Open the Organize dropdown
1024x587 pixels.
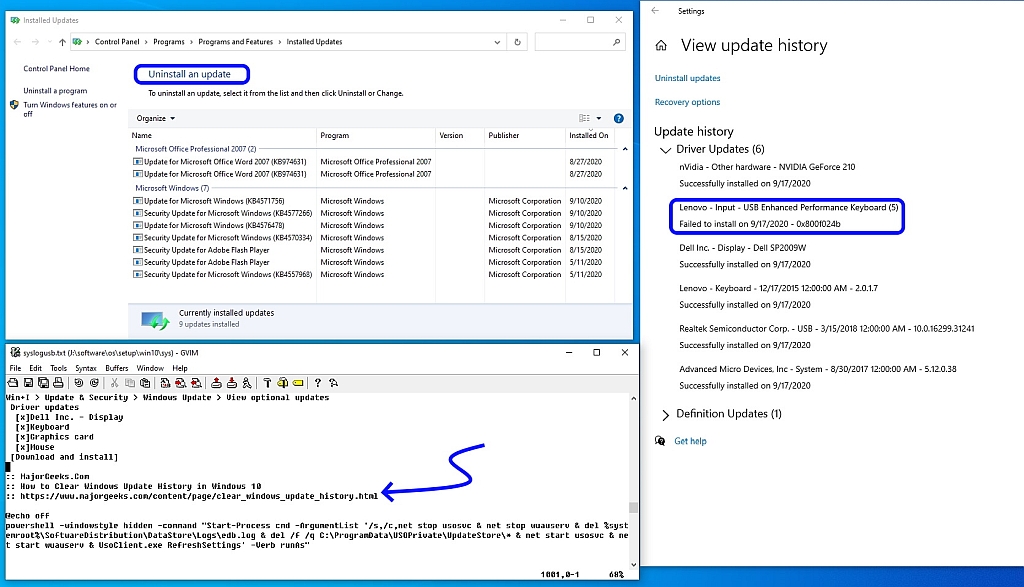click(155, 118)
